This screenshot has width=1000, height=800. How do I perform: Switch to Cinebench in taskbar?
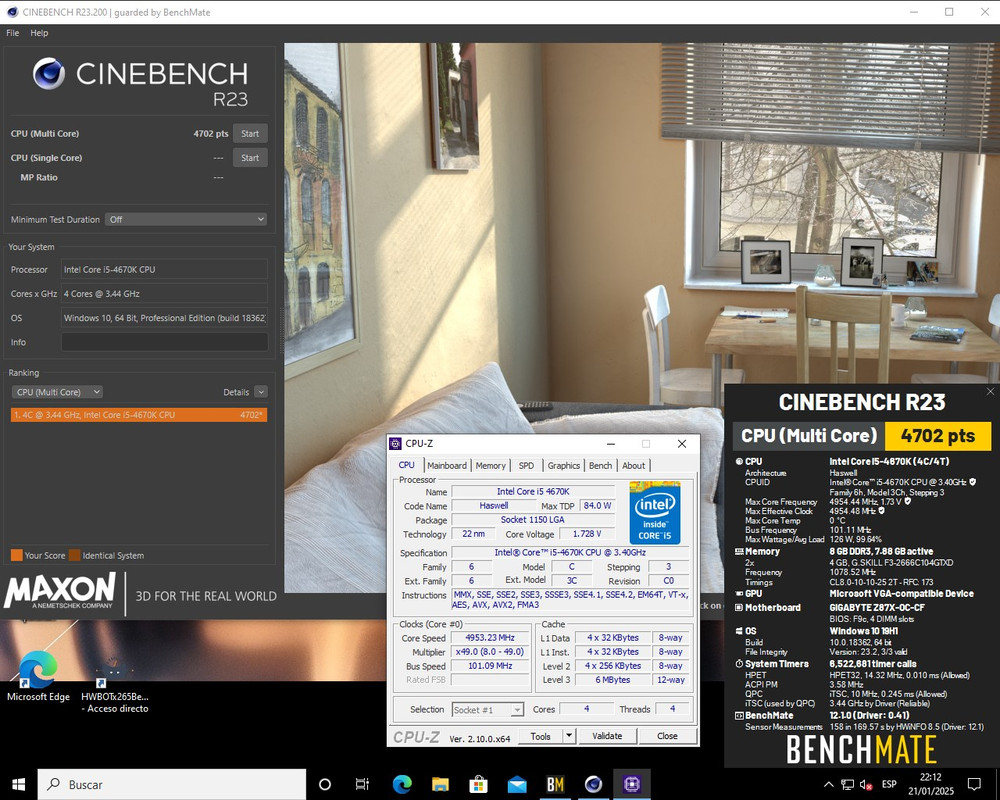click(593, 784)
